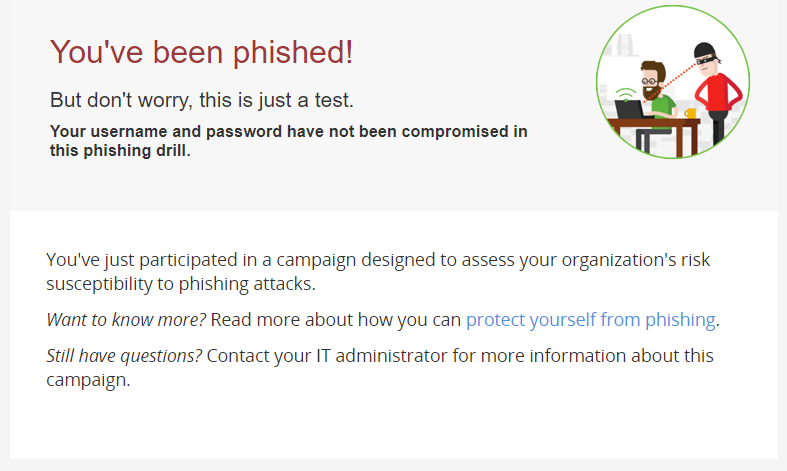Click the italic 'Still have questions?' text
The height and width of the screenshot is (471, 787).
pos(124,356)
